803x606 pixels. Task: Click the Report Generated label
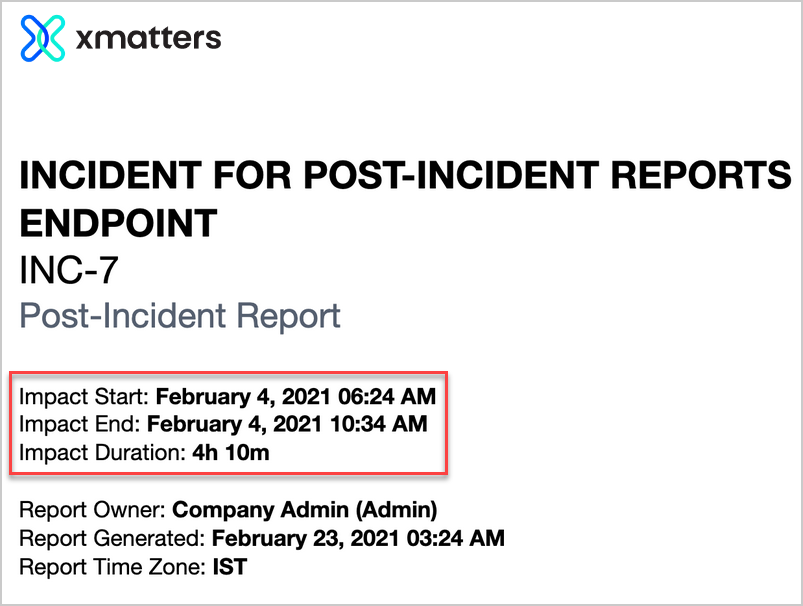click(112, 538)
